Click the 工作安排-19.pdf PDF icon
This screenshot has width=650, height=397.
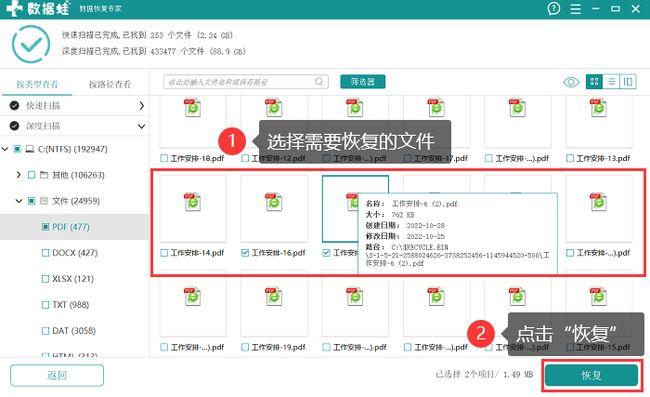pyautogui.click(x=274, y=297)
